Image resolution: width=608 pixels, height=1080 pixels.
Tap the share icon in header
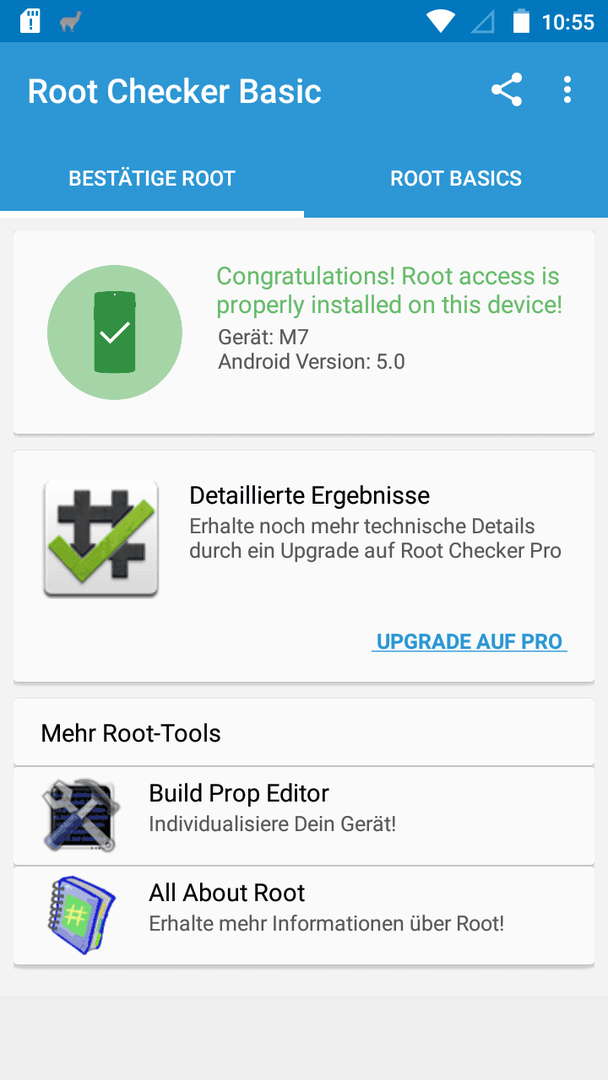coord(506,90)
